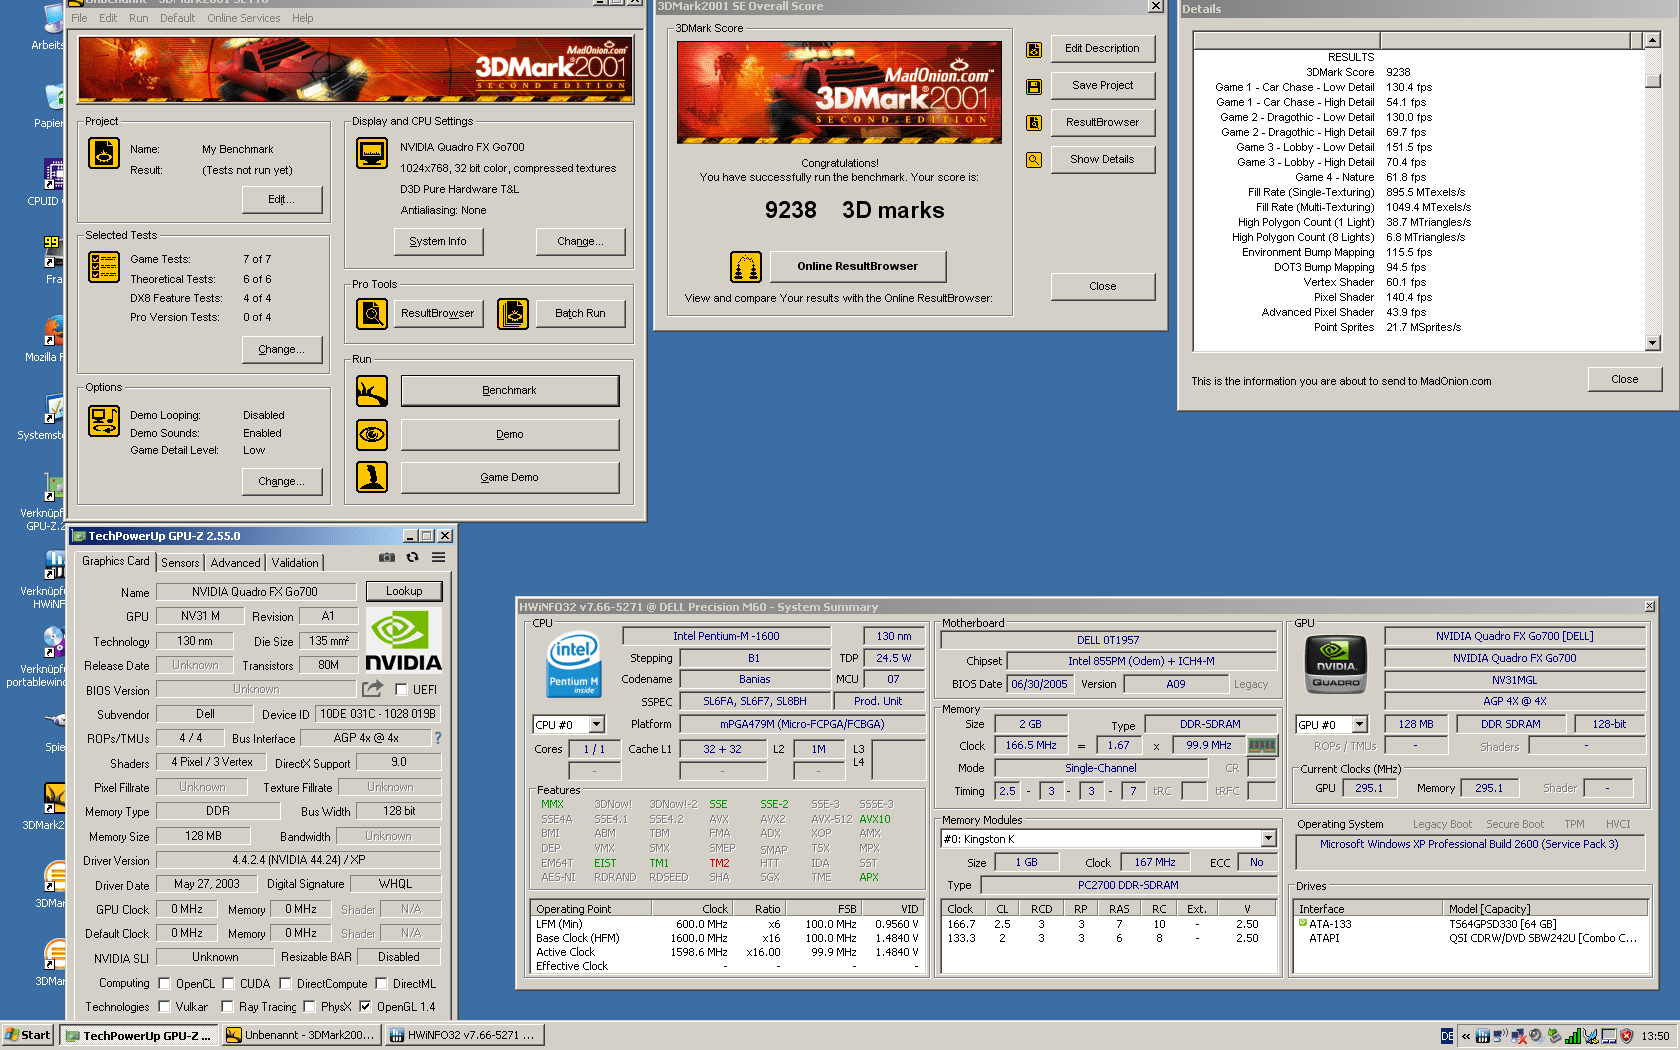This screenshot has height=1050, width=1680.
Task: Click the up arrow of Details results scrollbar
Action: (1652, 40)
